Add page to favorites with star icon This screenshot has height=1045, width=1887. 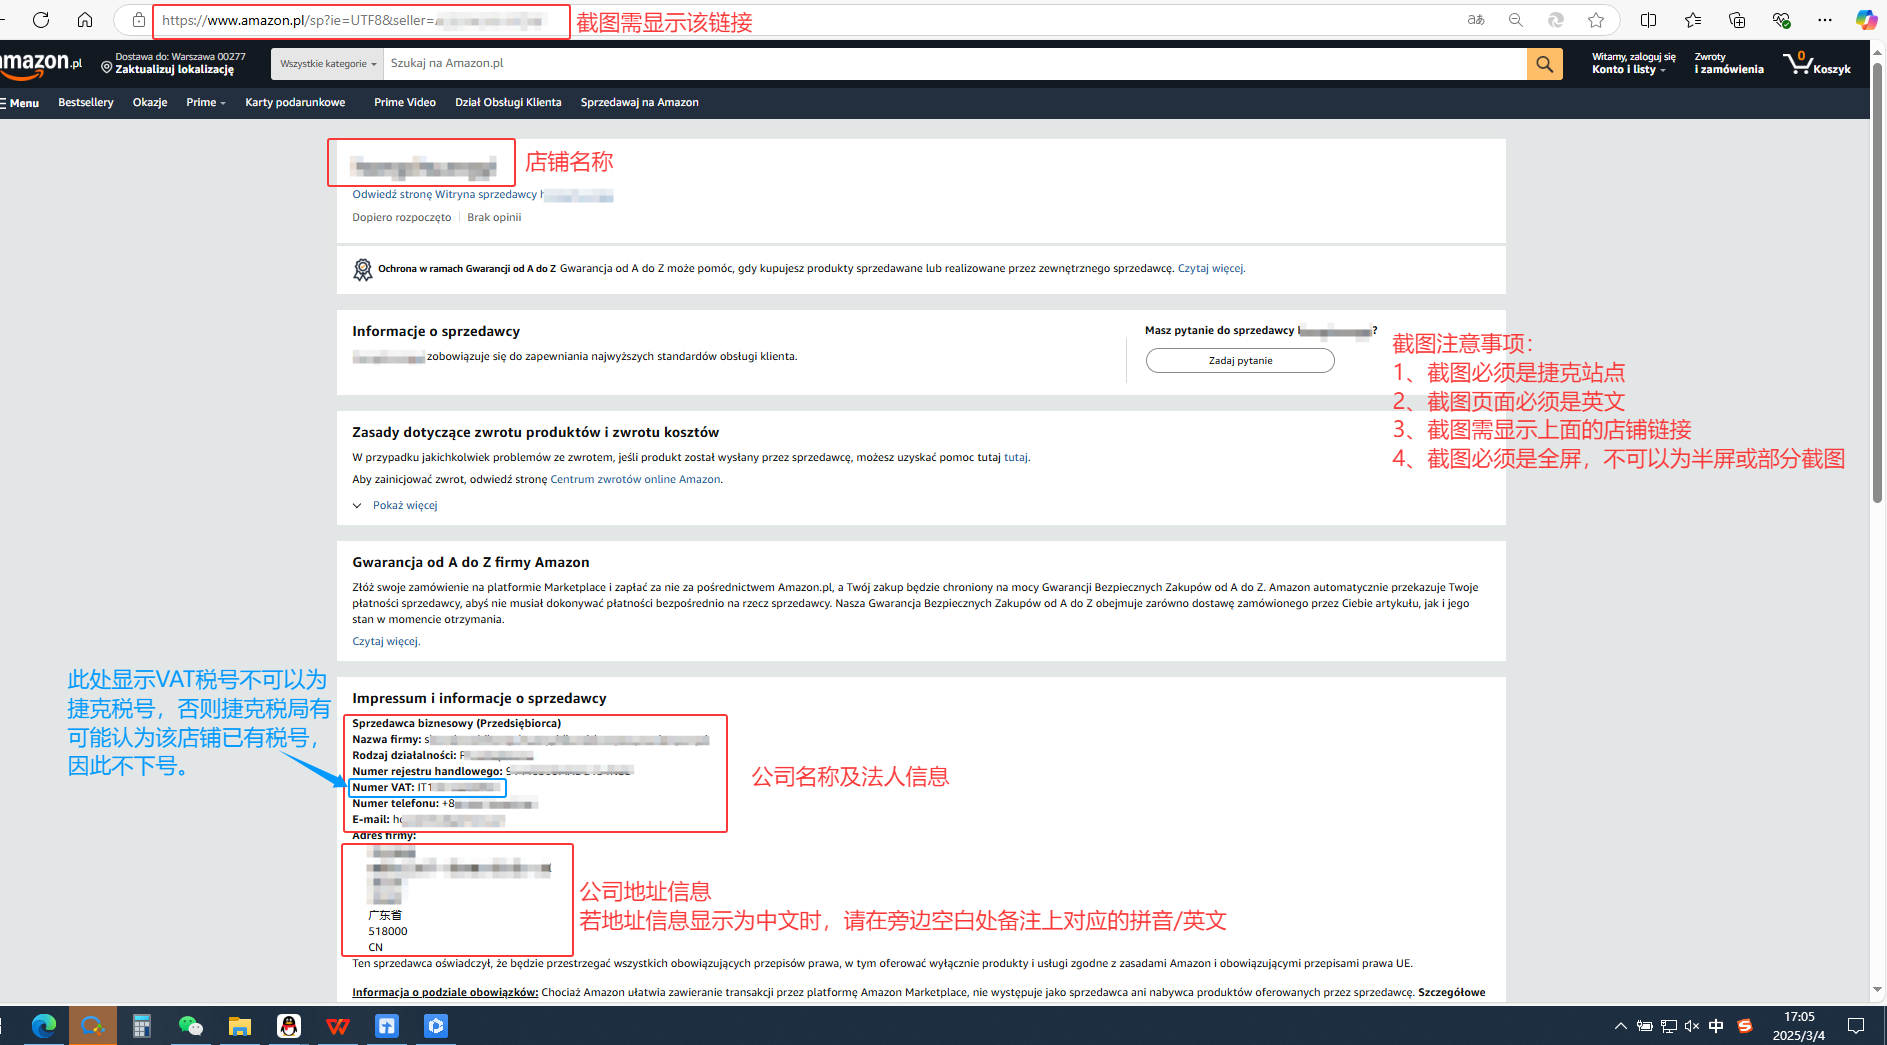(x=1596, y=20)
